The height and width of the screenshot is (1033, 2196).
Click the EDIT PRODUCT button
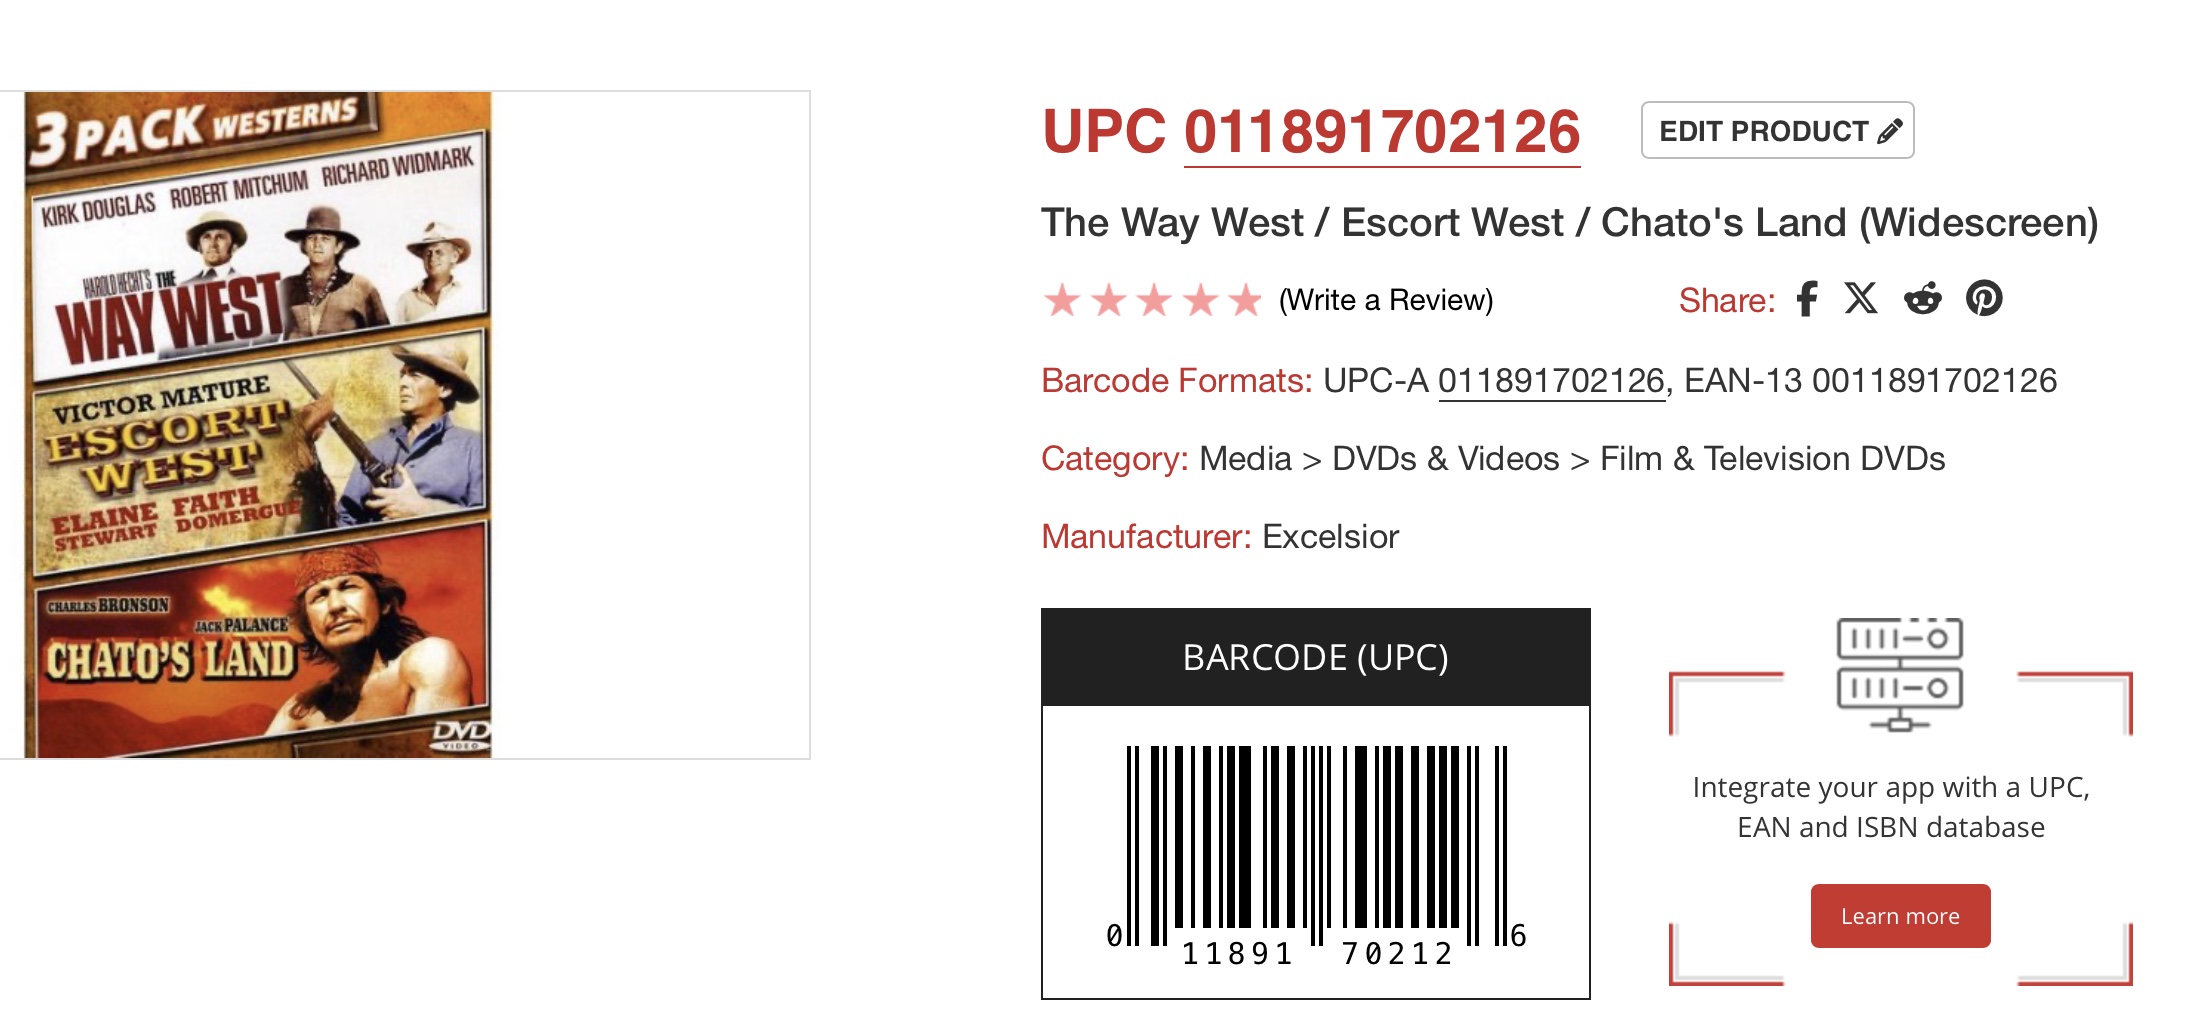click(1764, 131)
